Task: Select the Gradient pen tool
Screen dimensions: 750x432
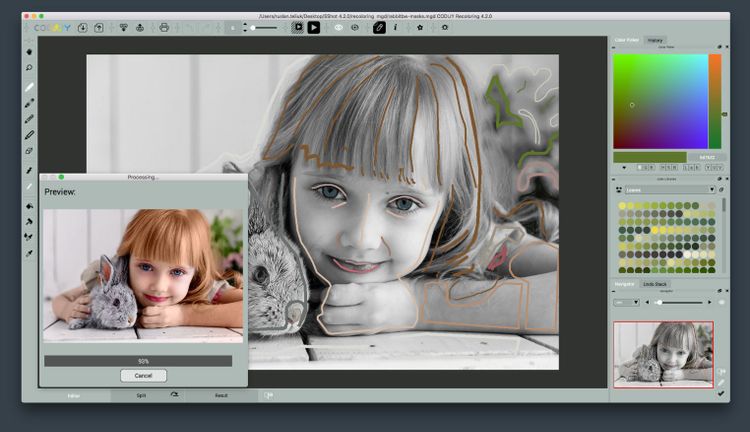Action: (x=29, y=103)
